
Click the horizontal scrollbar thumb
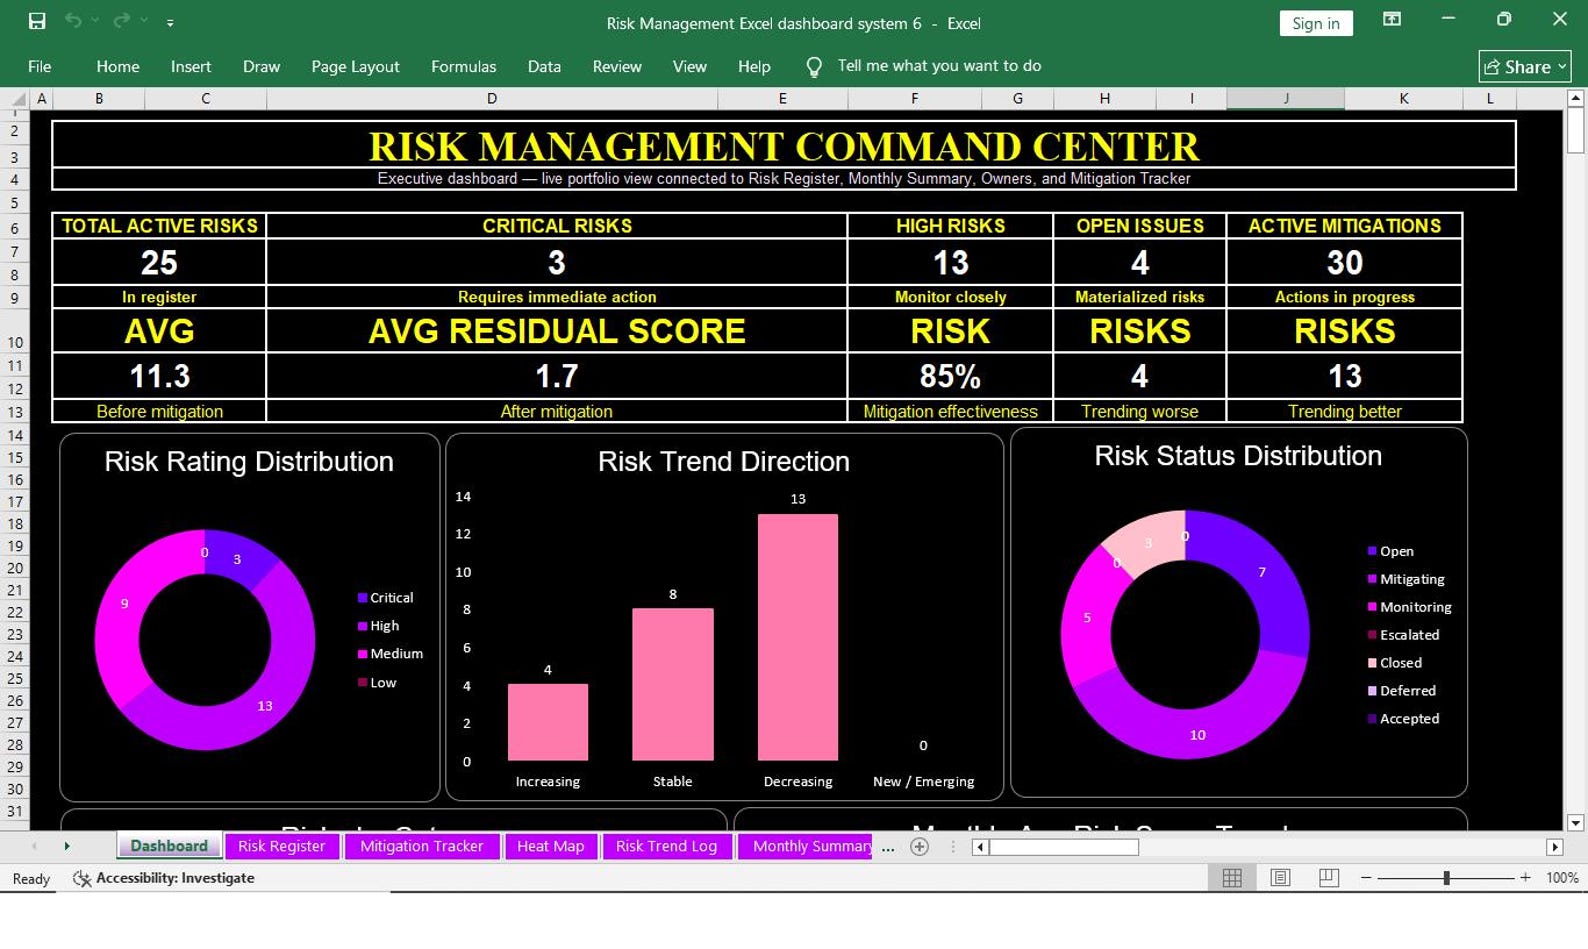click(x=1064, y=847)
